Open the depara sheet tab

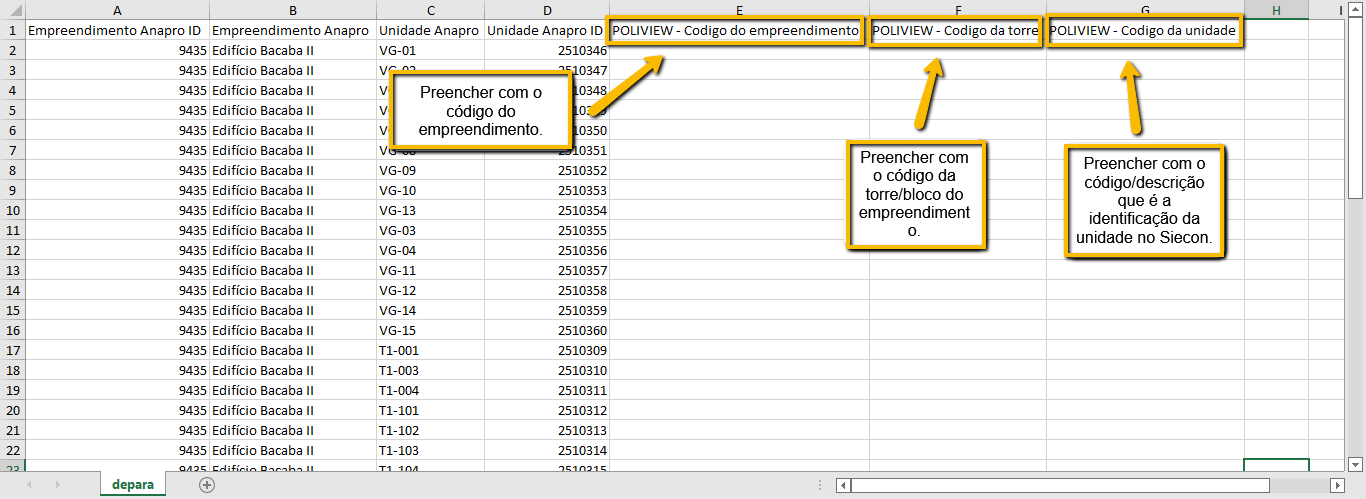tap(133, 485)
